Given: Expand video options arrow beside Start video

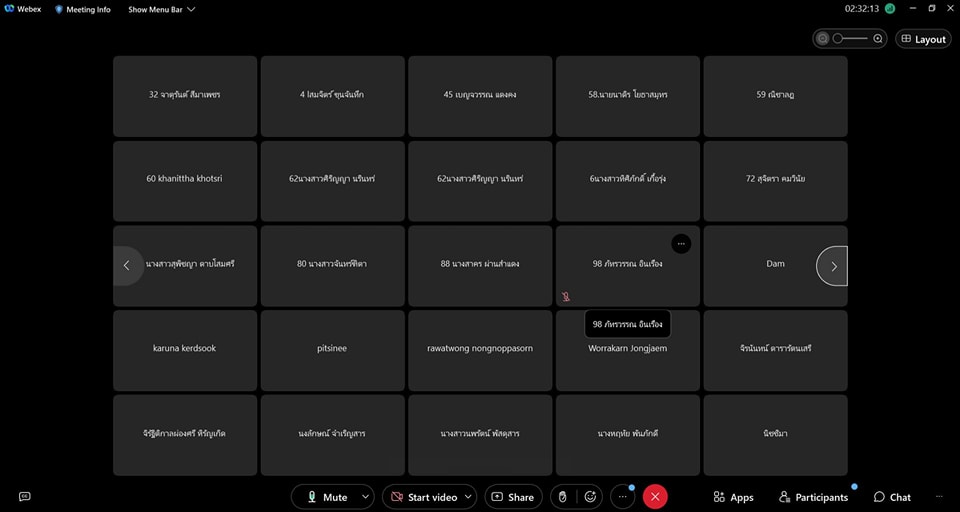Looking at the screenshot, I should point(468,497).
